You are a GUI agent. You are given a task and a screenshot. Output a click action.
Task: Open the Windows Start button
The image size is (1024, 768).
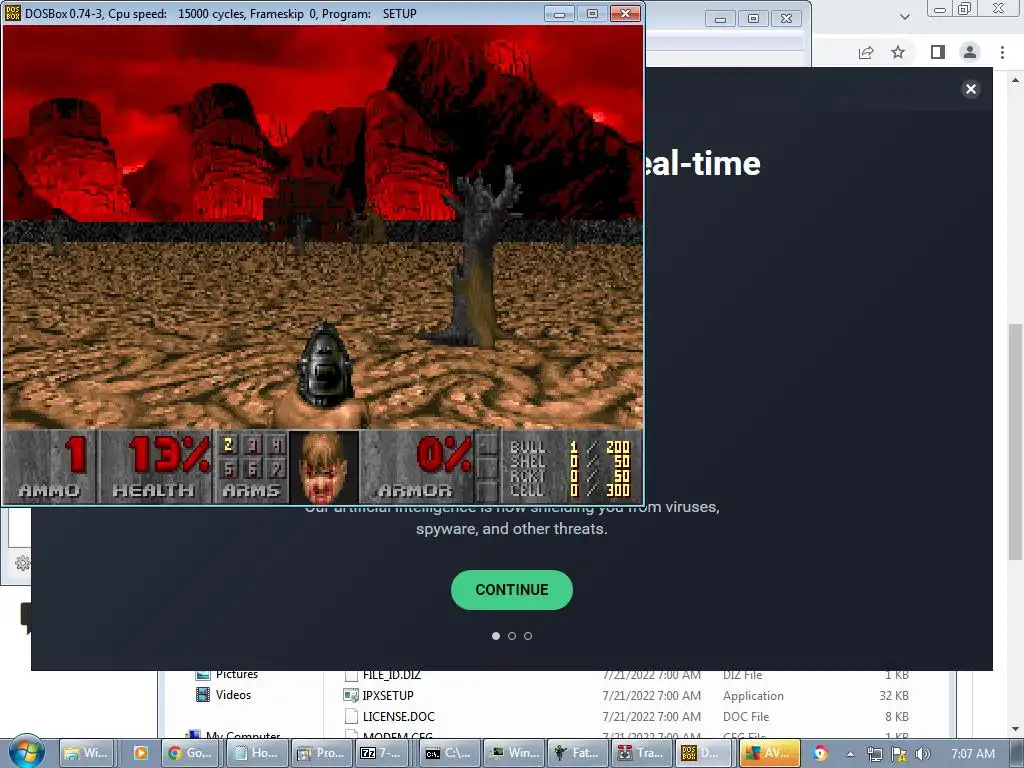(x=27, y=752)
